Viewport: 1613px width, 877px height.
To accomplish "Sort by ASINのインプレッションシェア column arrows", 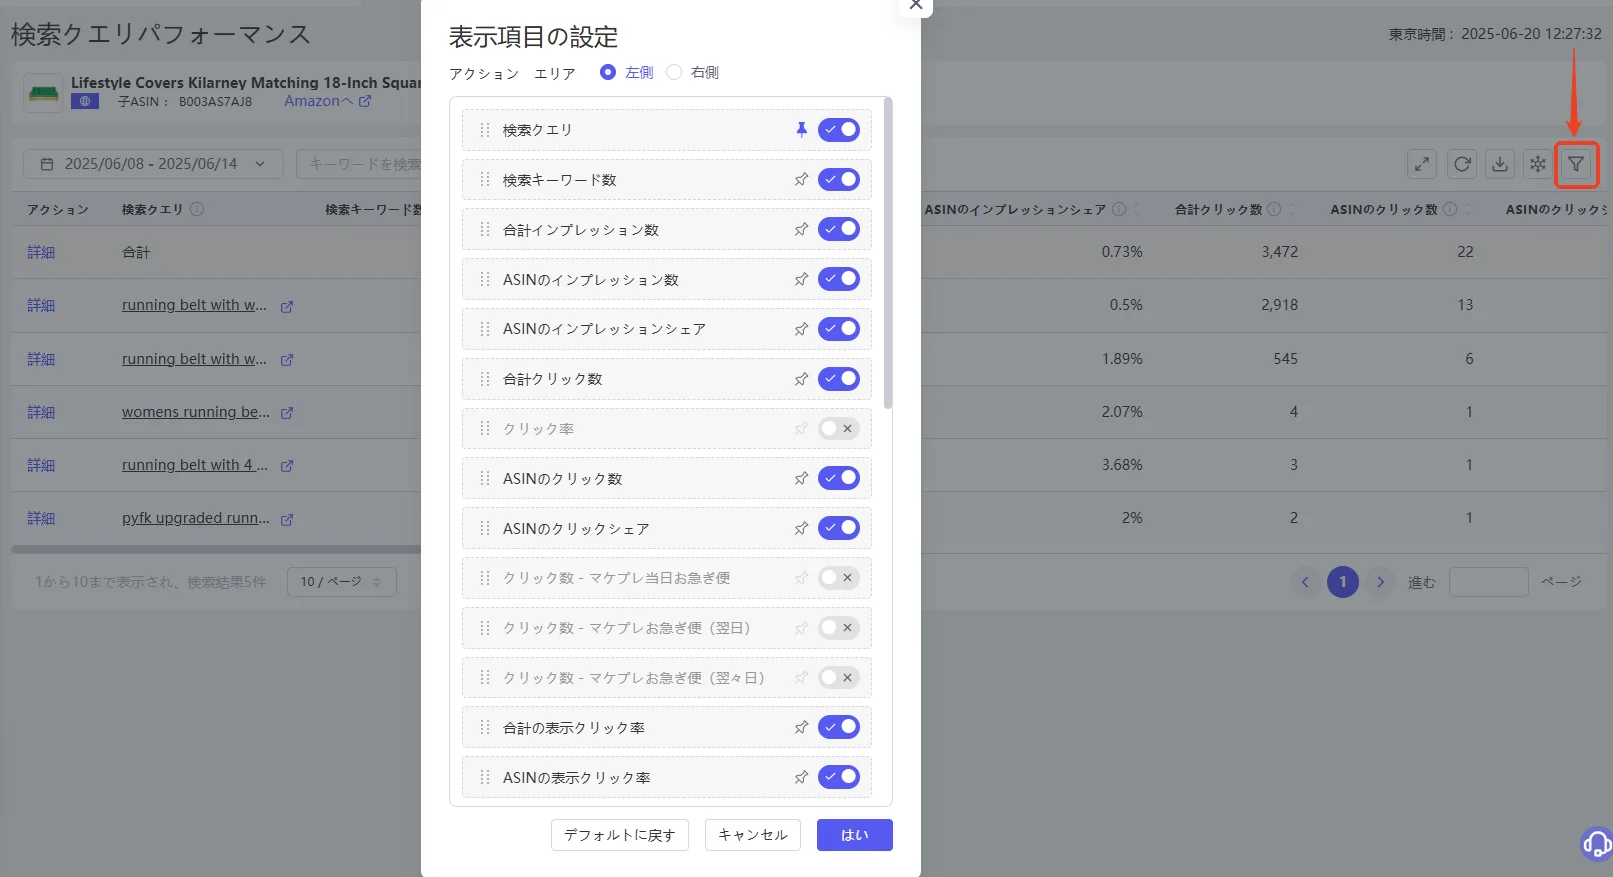I will tap(1137, 209).
